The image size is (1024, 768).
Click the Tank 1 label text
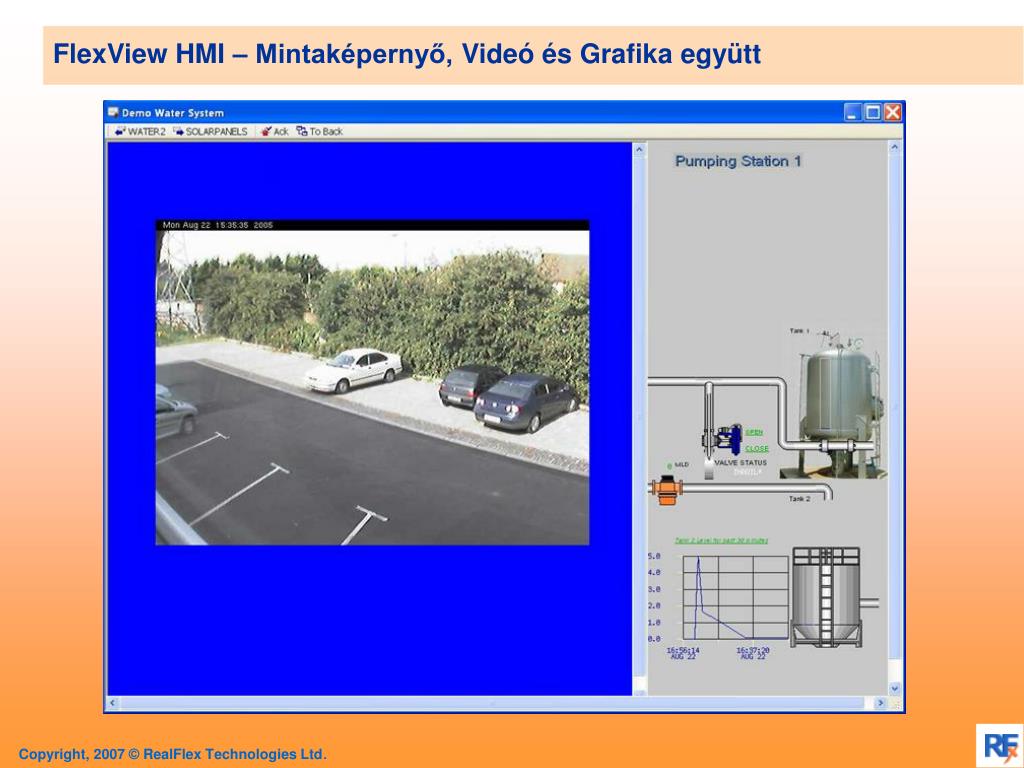tap(799, 331)
